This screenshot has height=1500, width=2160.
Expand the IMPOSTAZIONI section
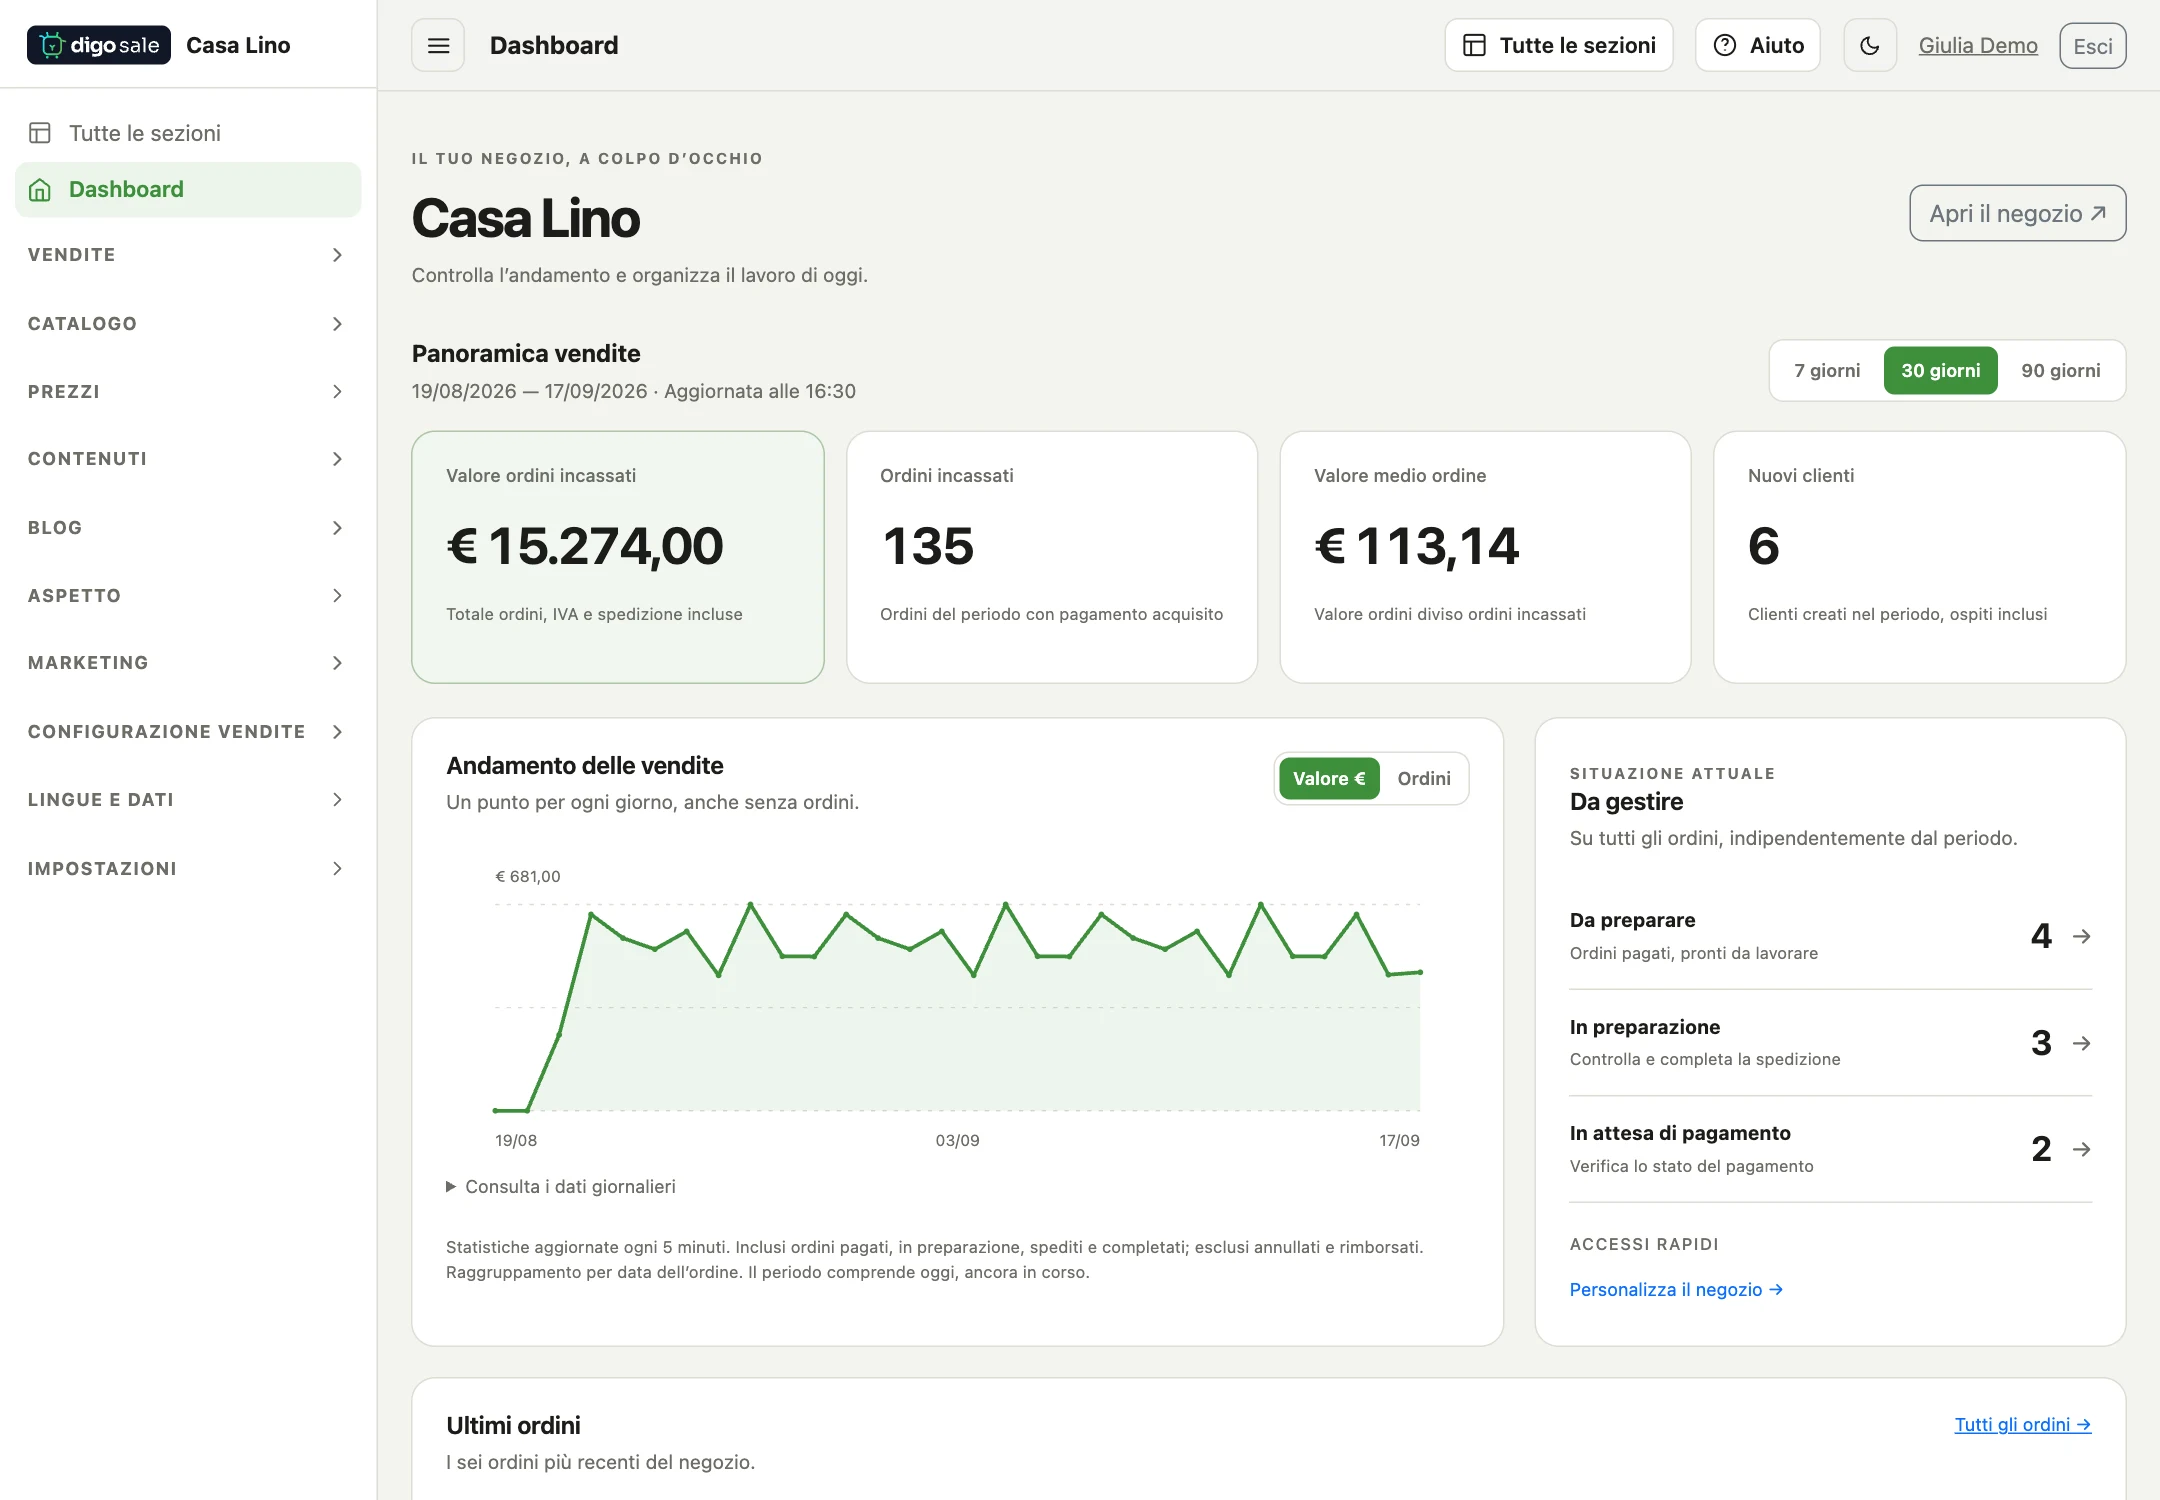pyautogui.click(x=188, y=868)
